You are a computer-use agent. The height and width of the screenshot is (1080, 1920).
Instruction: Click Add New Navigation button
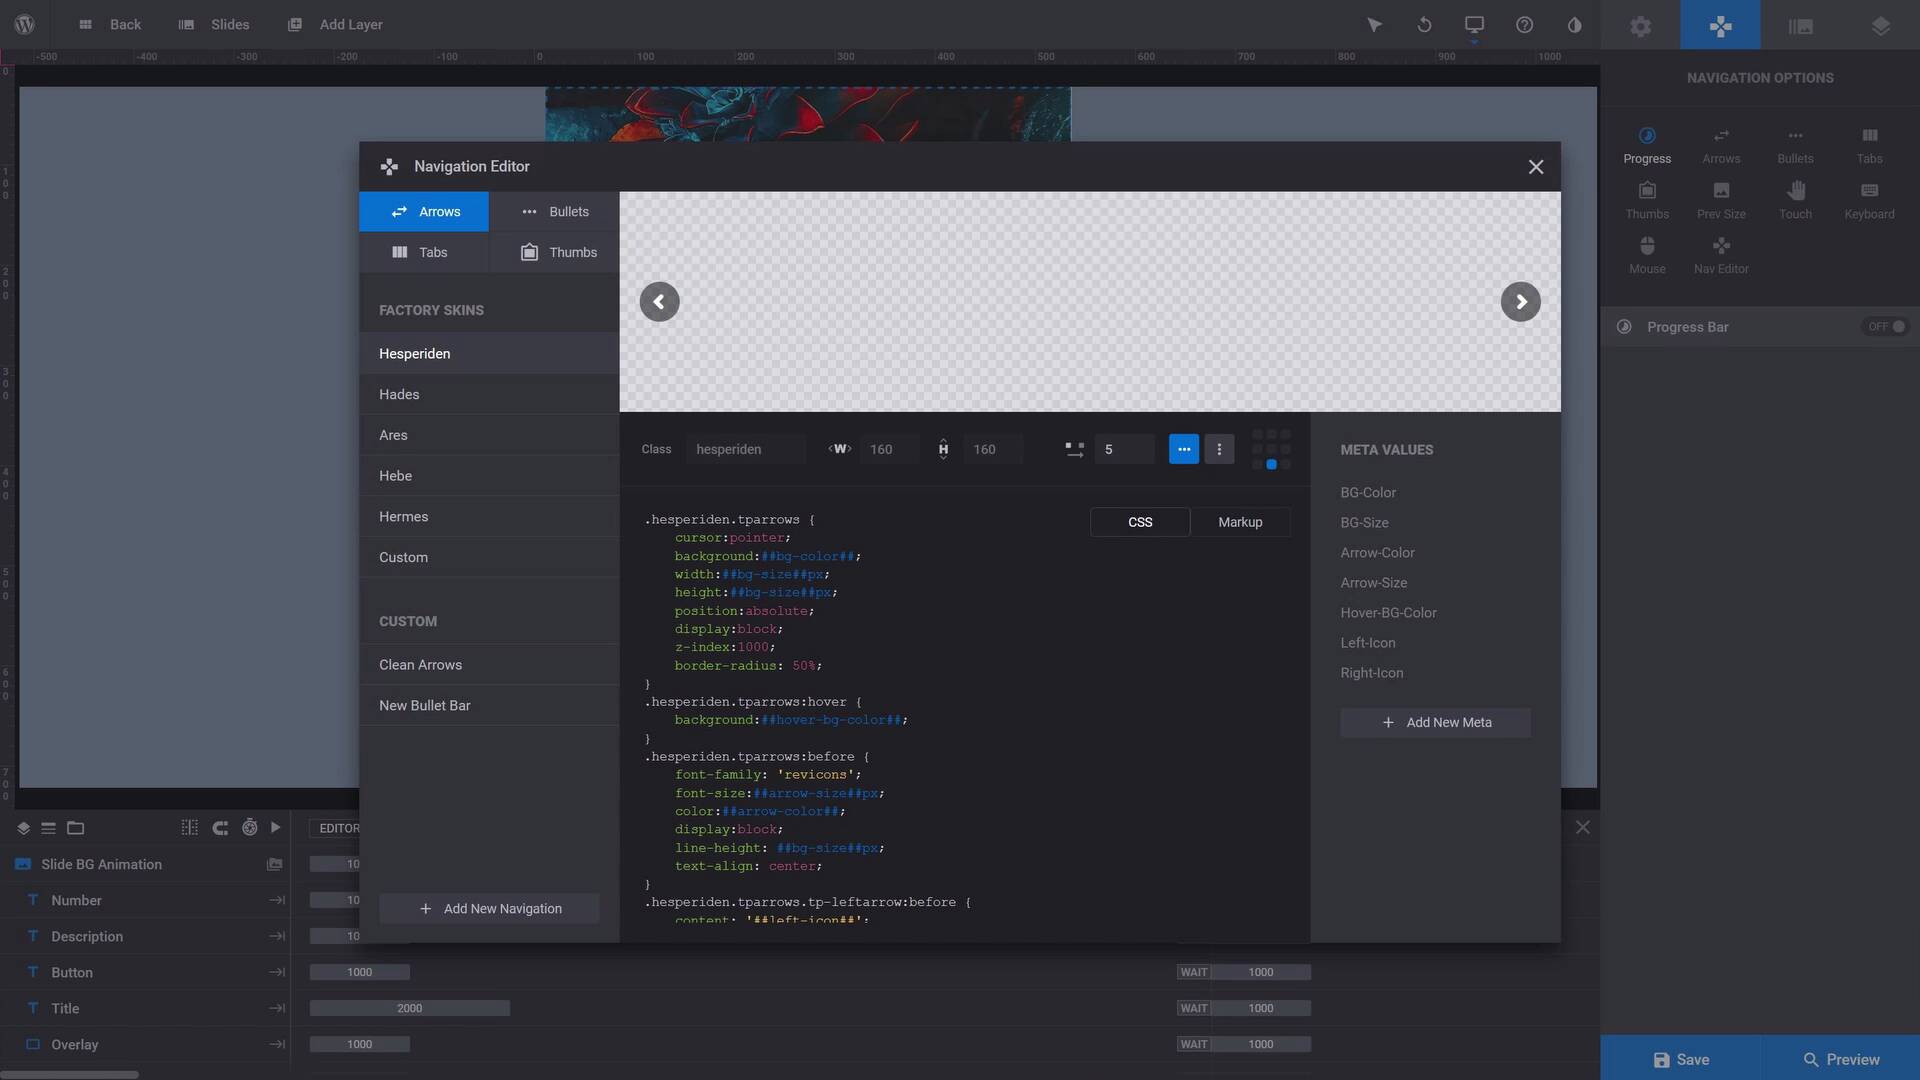[x=489, y=909]
